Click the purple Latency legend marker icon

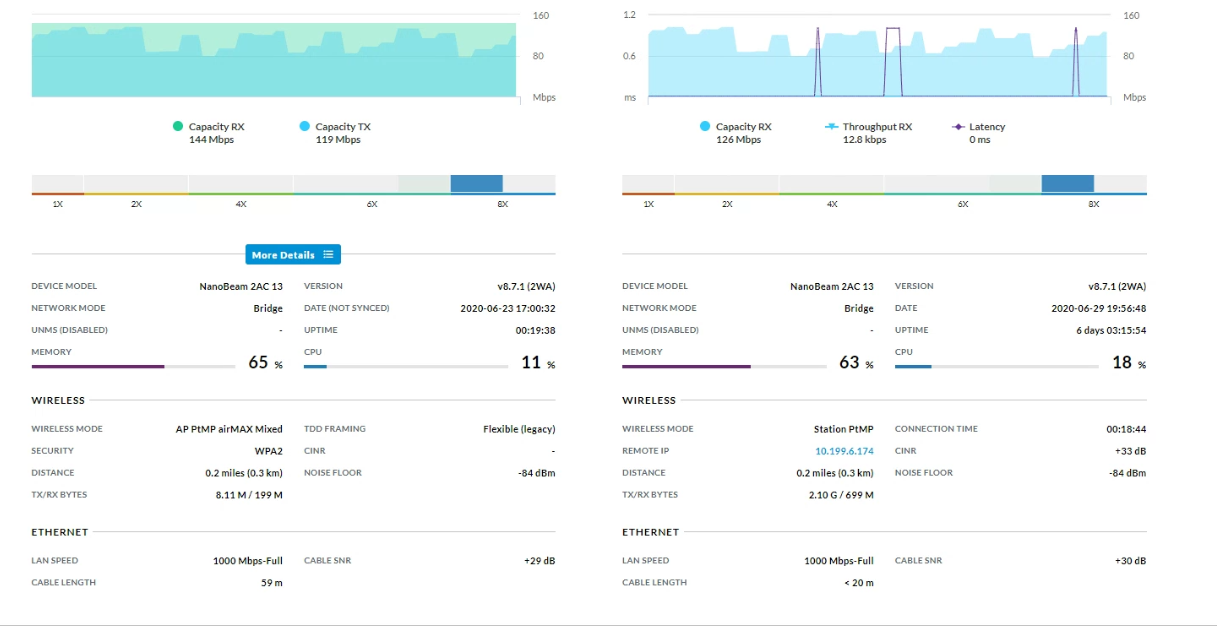(x=958, y=127)
